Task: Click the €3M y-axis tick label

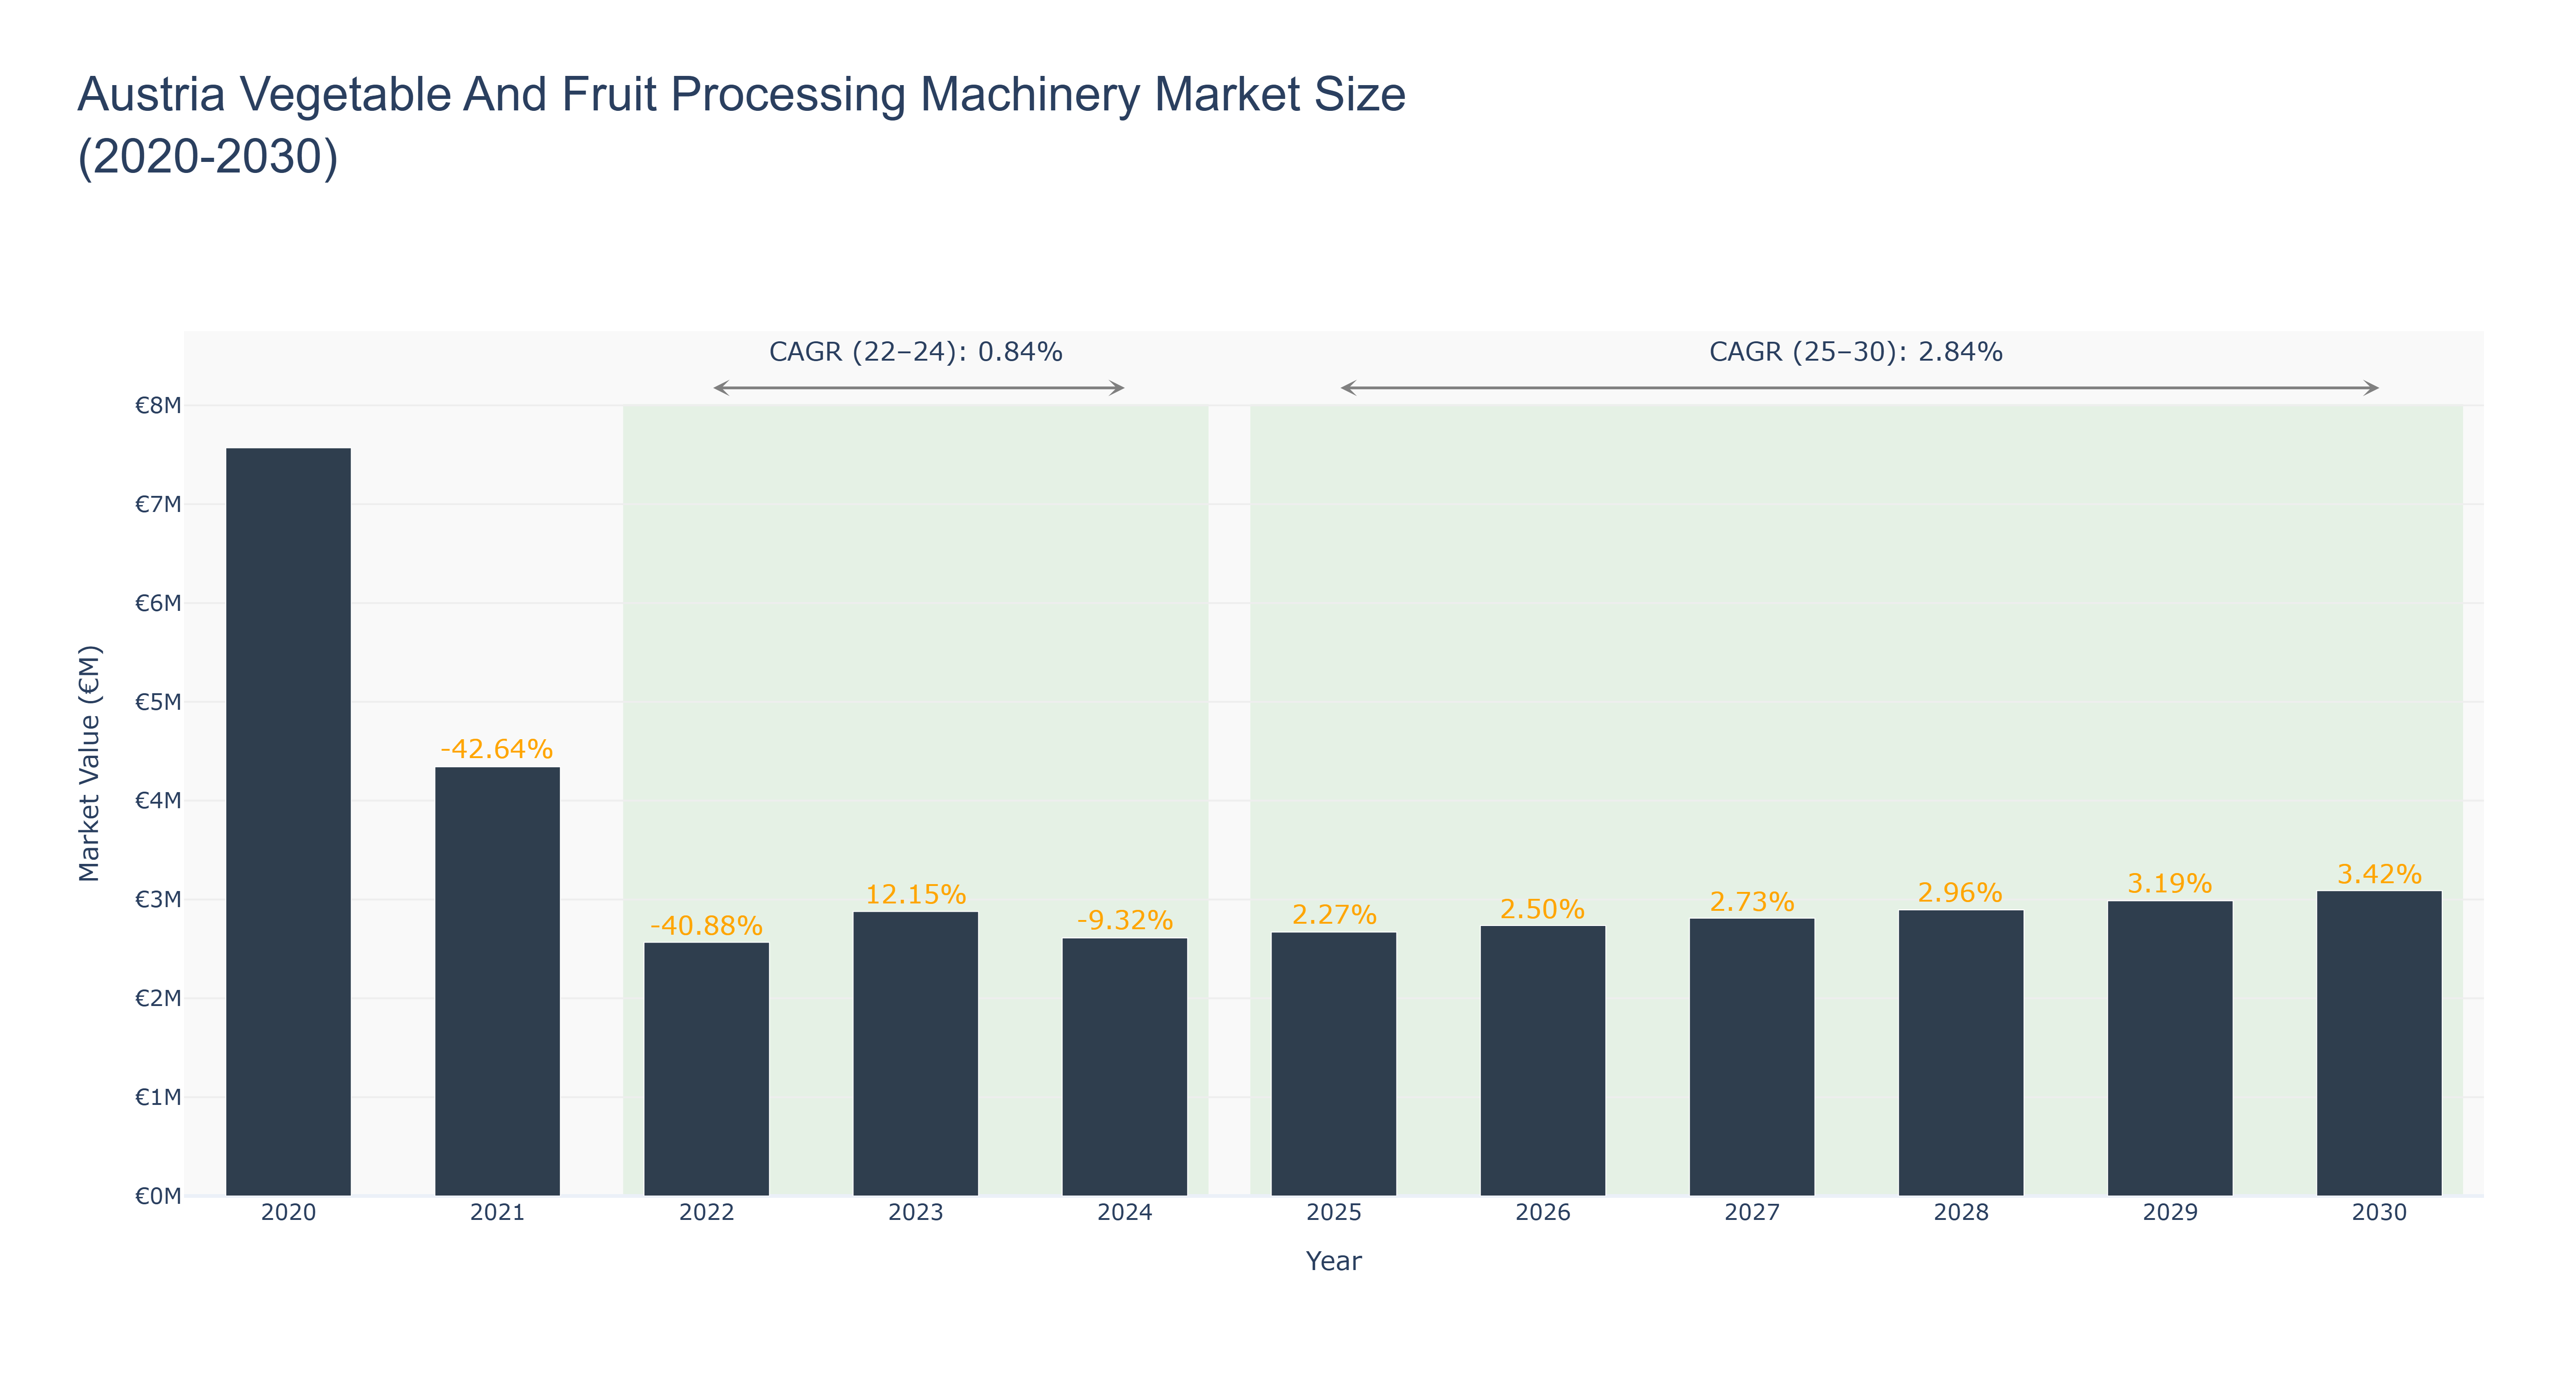Action: point(158,899)
